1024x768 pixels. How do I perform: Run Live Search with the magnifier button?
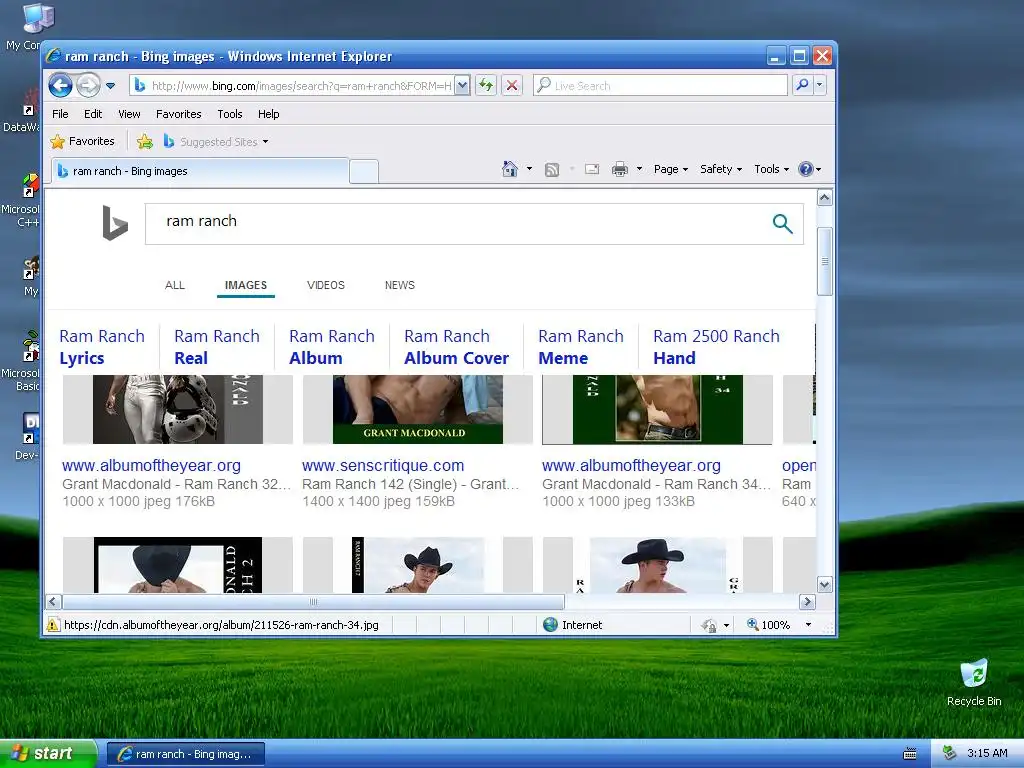click(802, 86)
